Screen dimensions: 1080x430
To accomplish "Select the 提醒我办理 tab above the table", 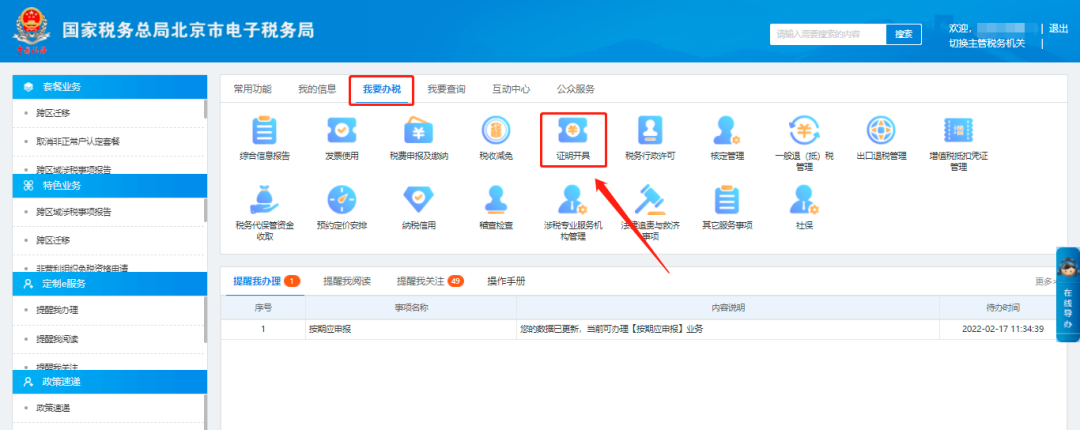I will (x=266, y=281).
